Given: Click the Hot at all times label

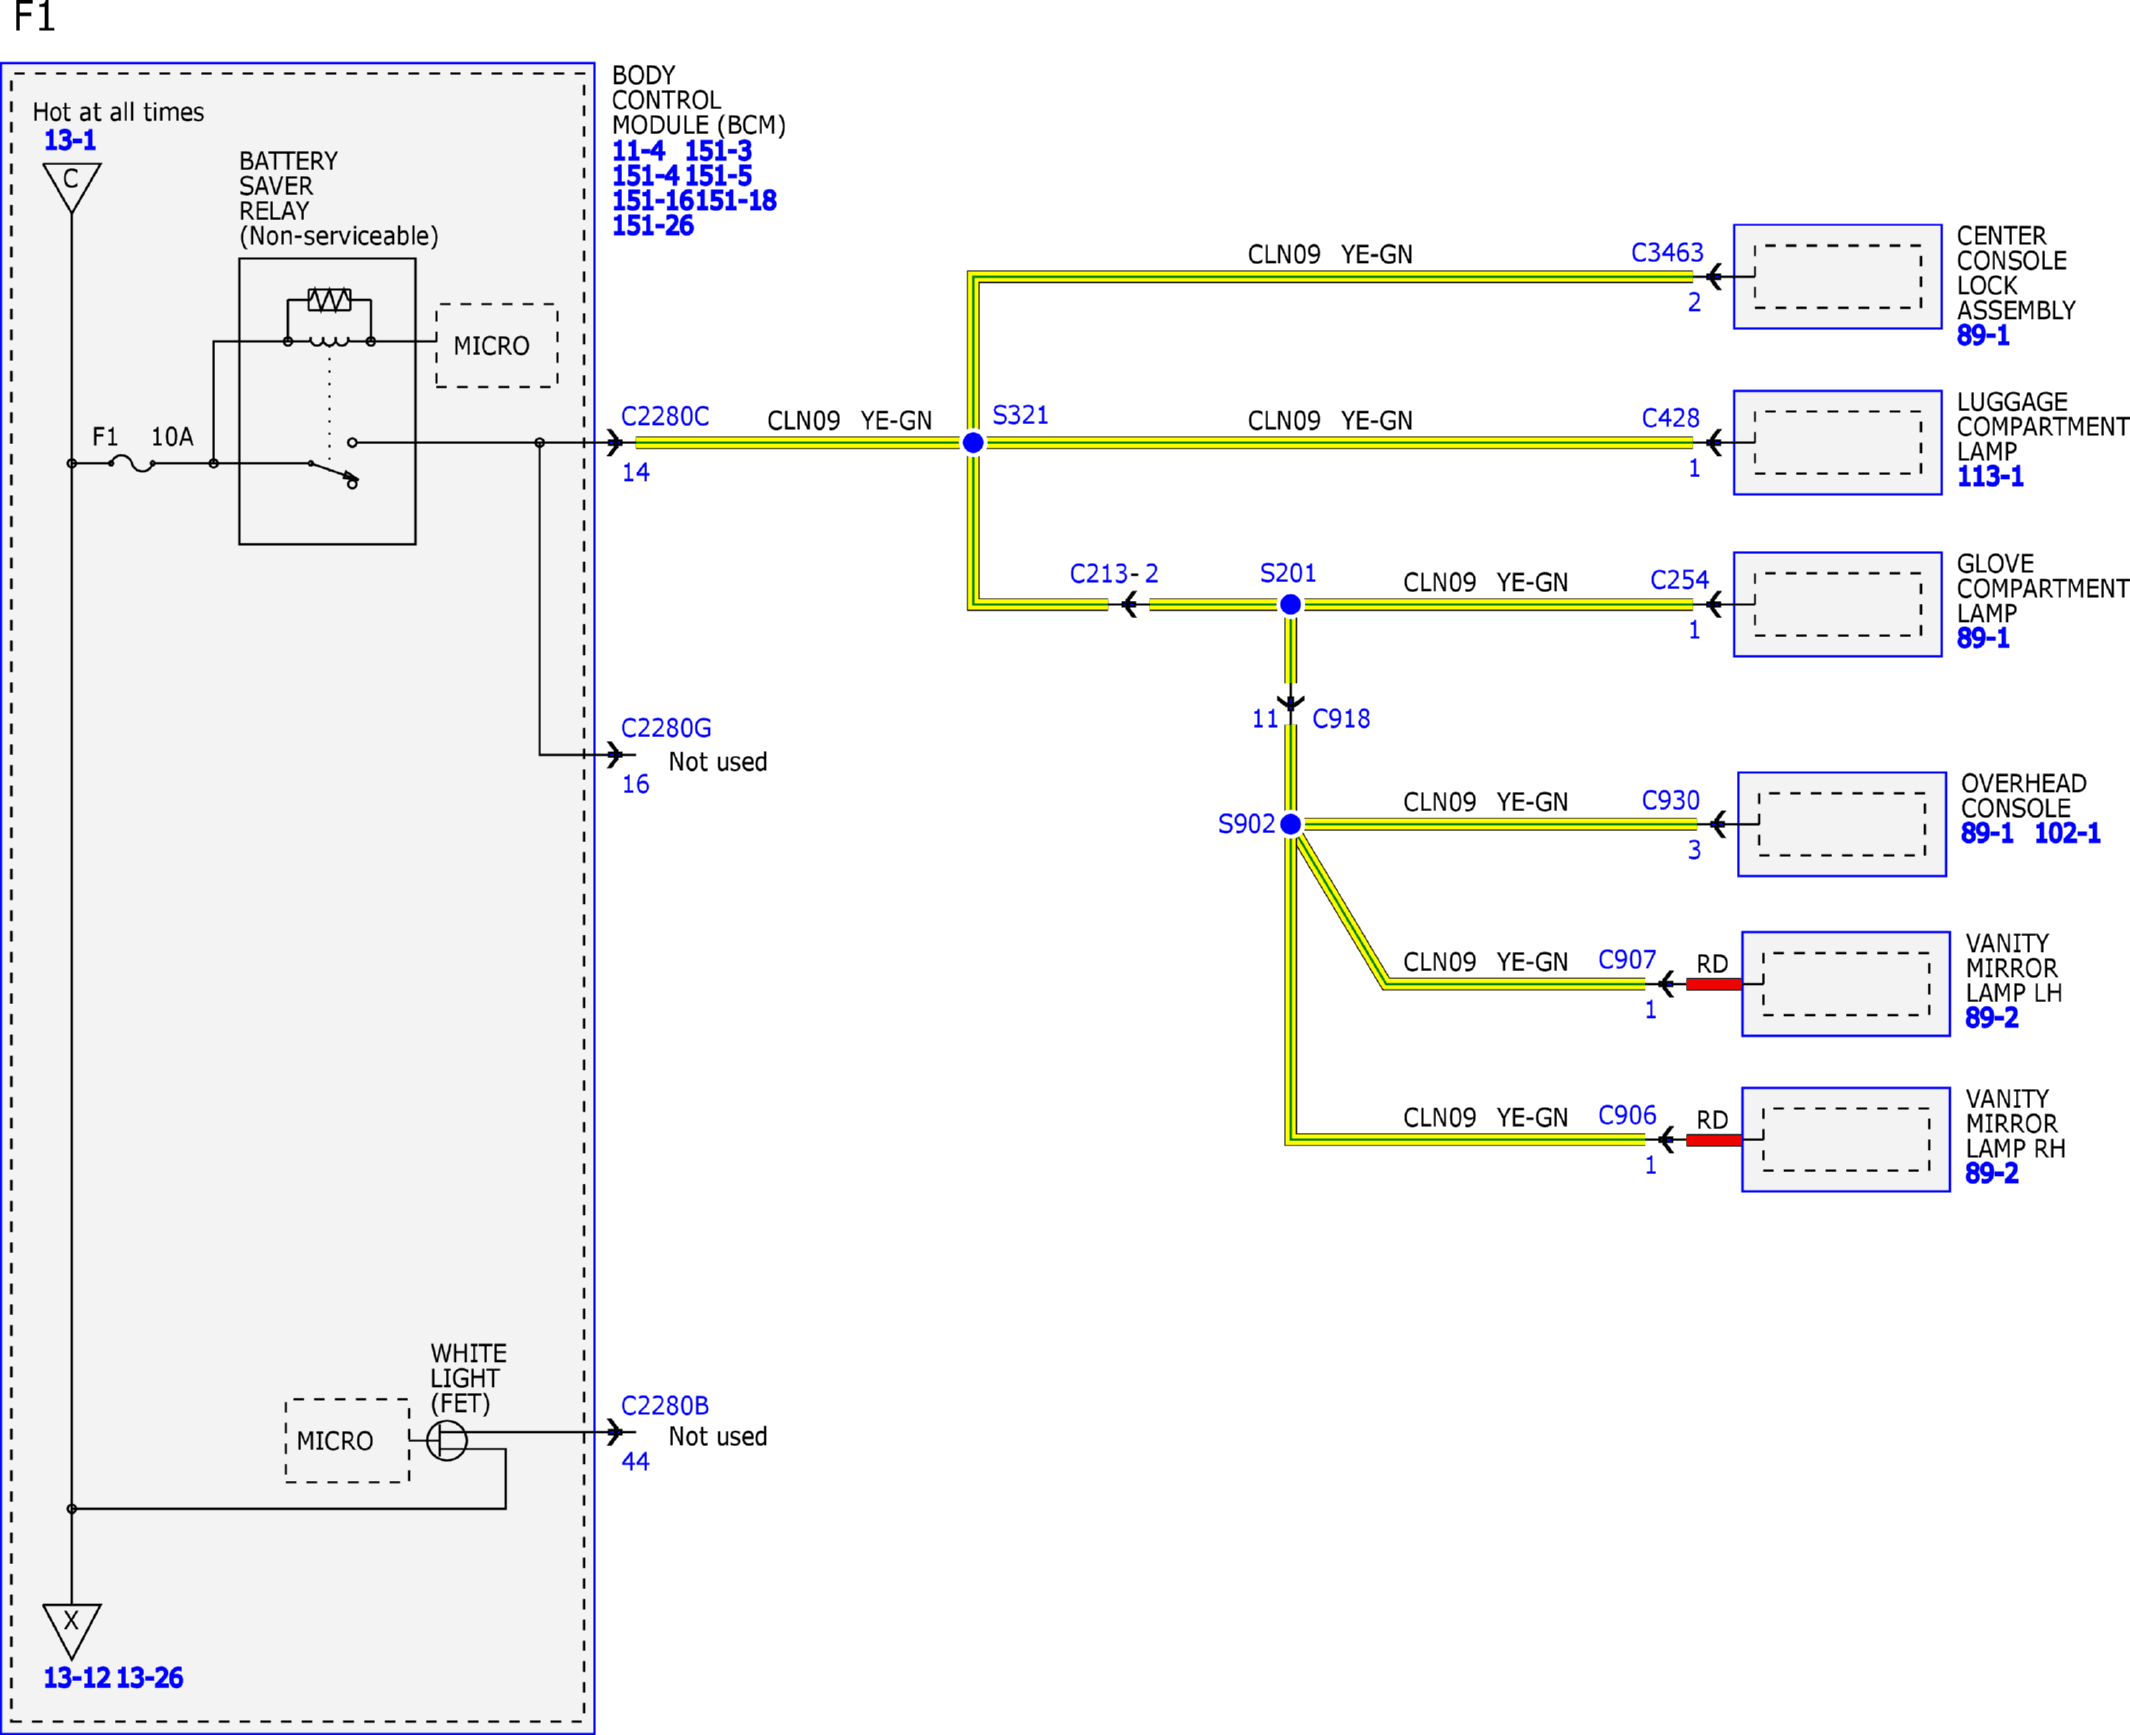Looking at the screenshot, I should pos(118,112).
